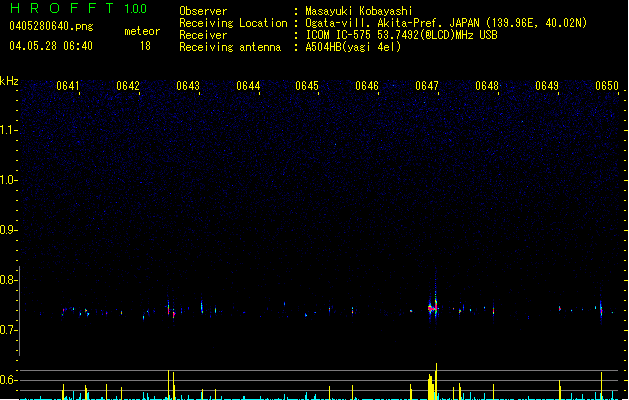The height and width of the screenshot is (400, 629).
Task: Click the 0.8 kHz axis label
Action: point(8,280)
